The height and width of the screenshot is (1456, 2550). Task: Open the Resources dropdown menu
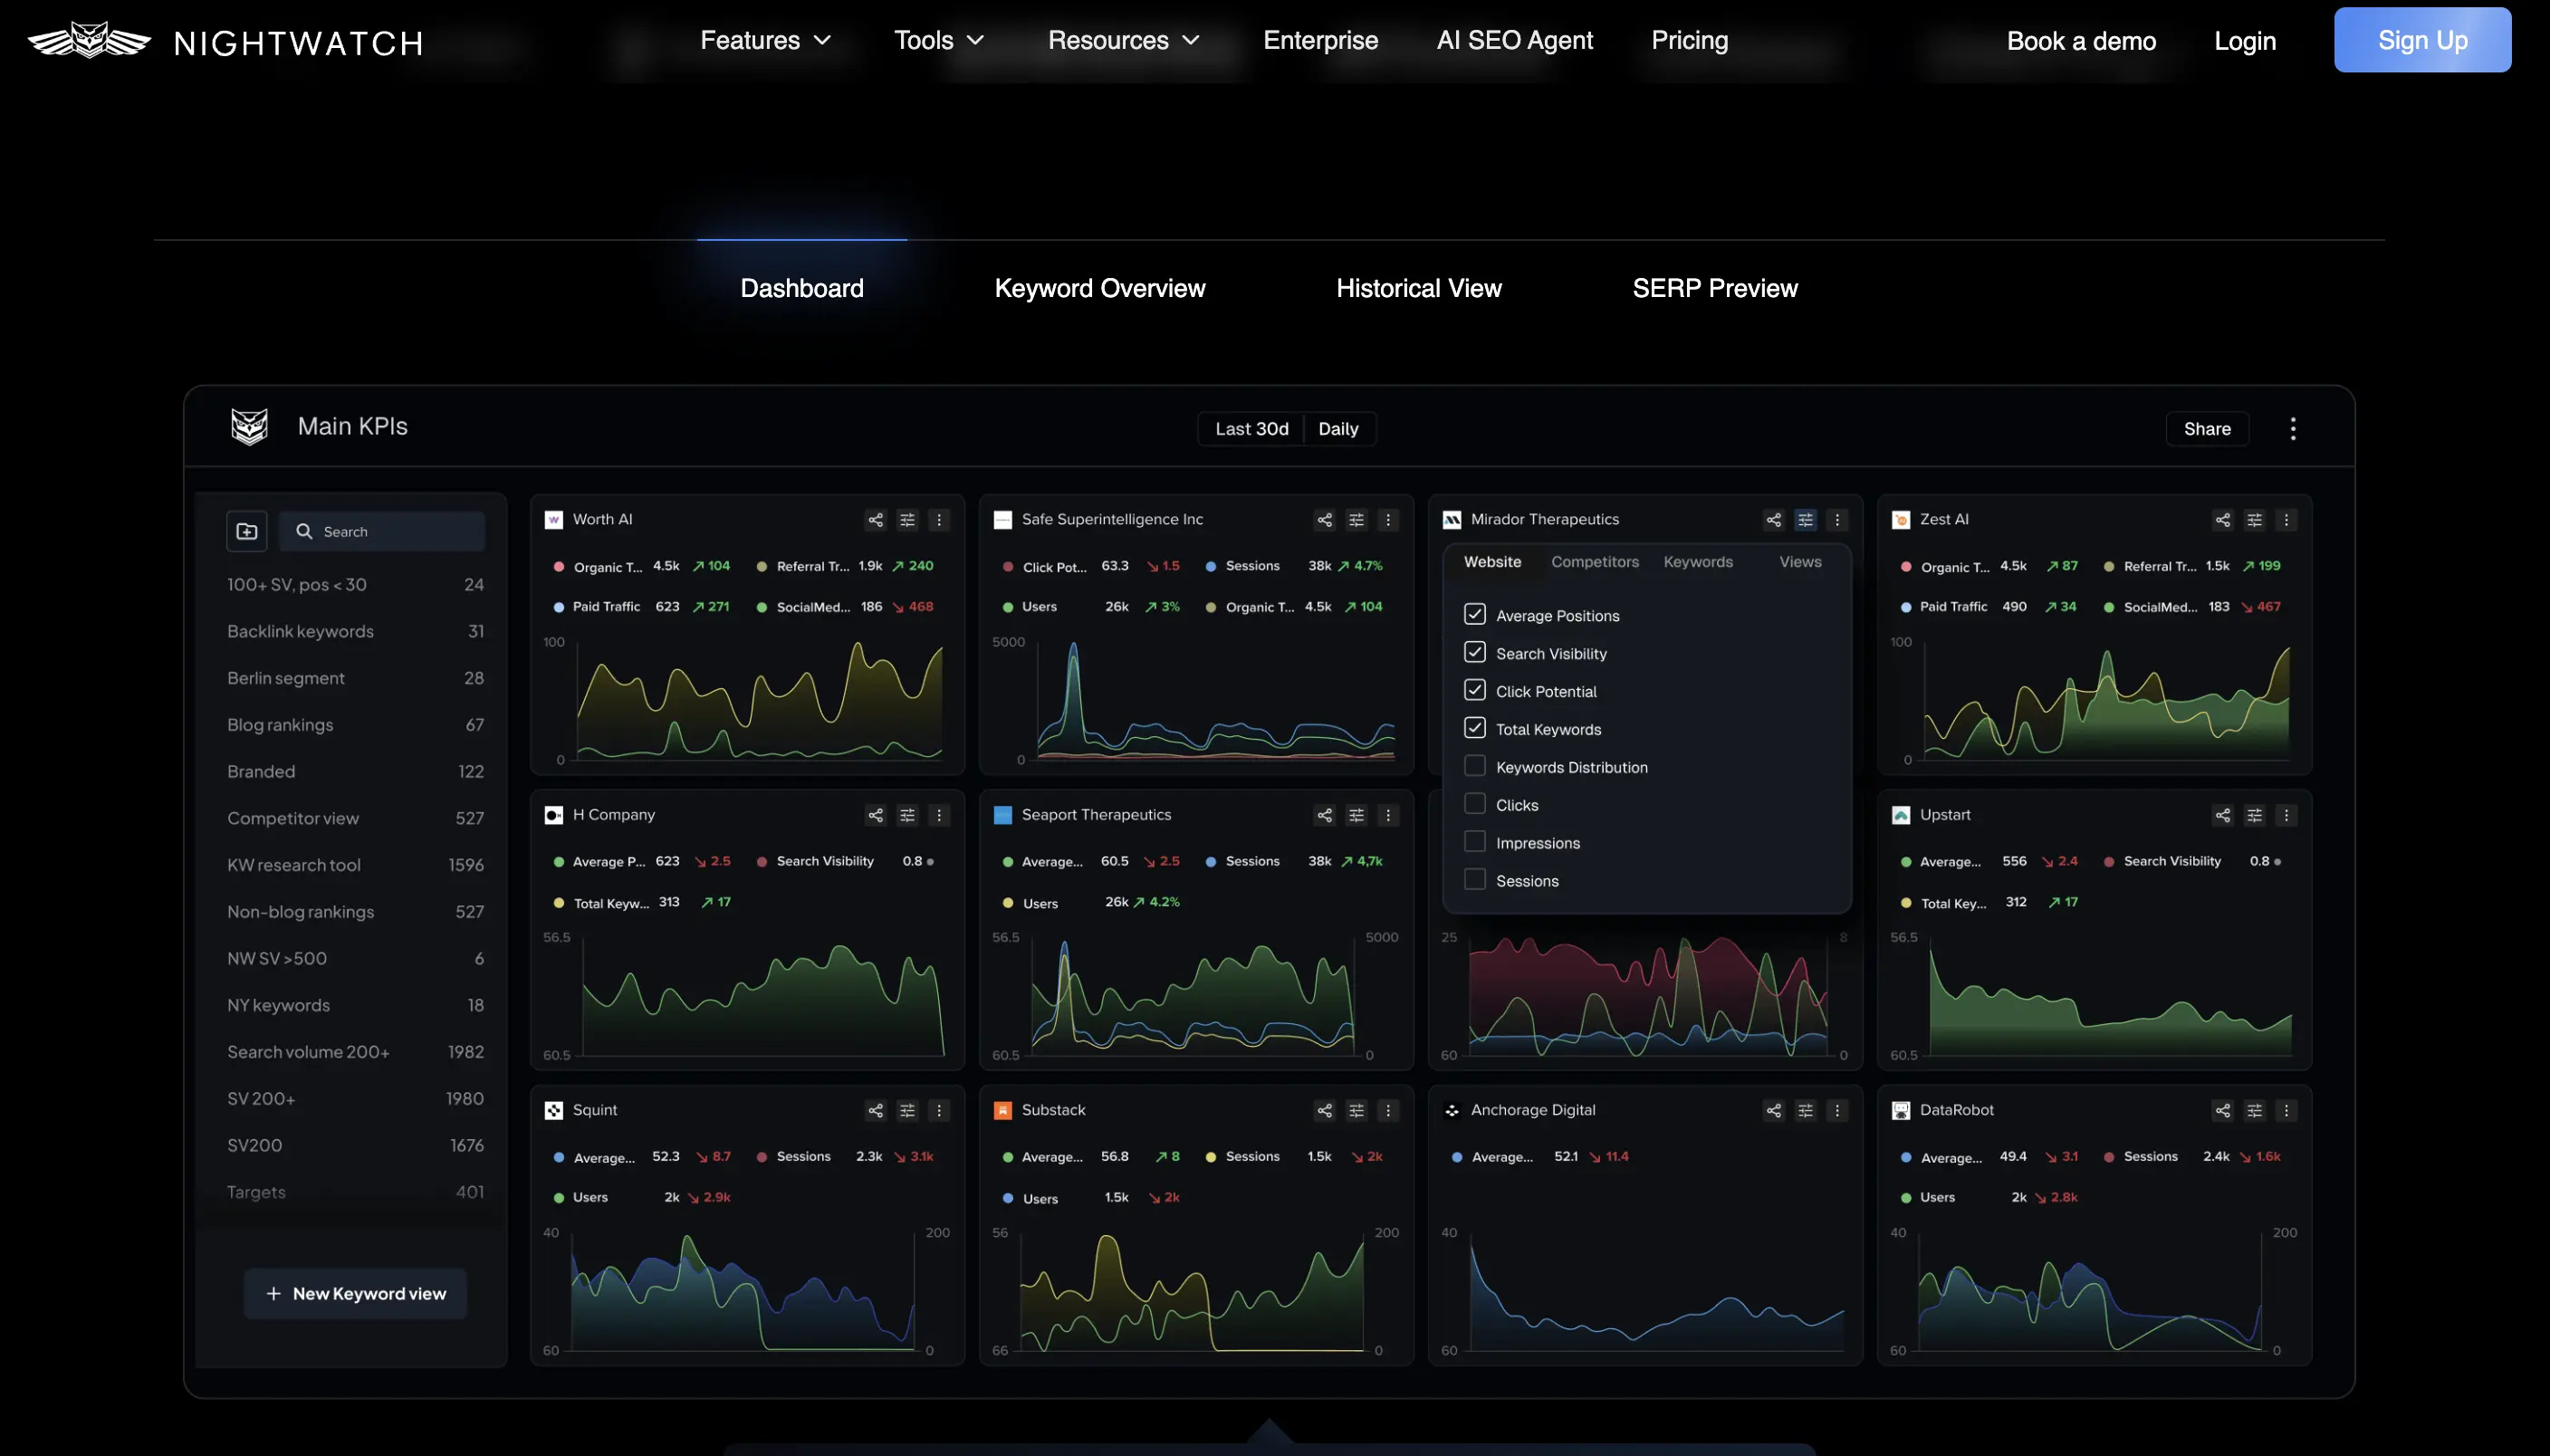(1123, 41)
